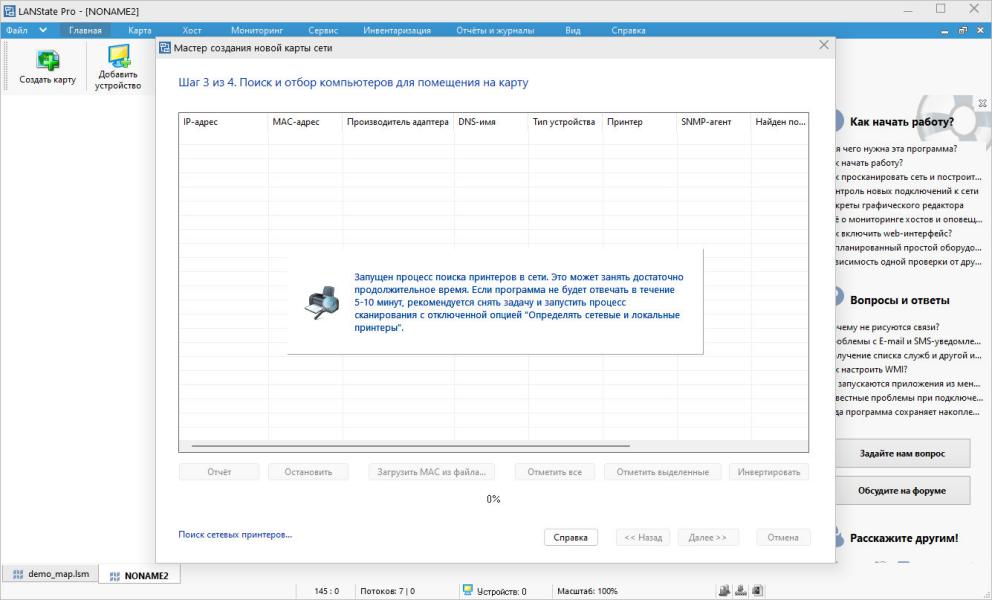The image size is (992, 600).
Task: Click the 0% scan progress indicator
Action: pos(493,499)
